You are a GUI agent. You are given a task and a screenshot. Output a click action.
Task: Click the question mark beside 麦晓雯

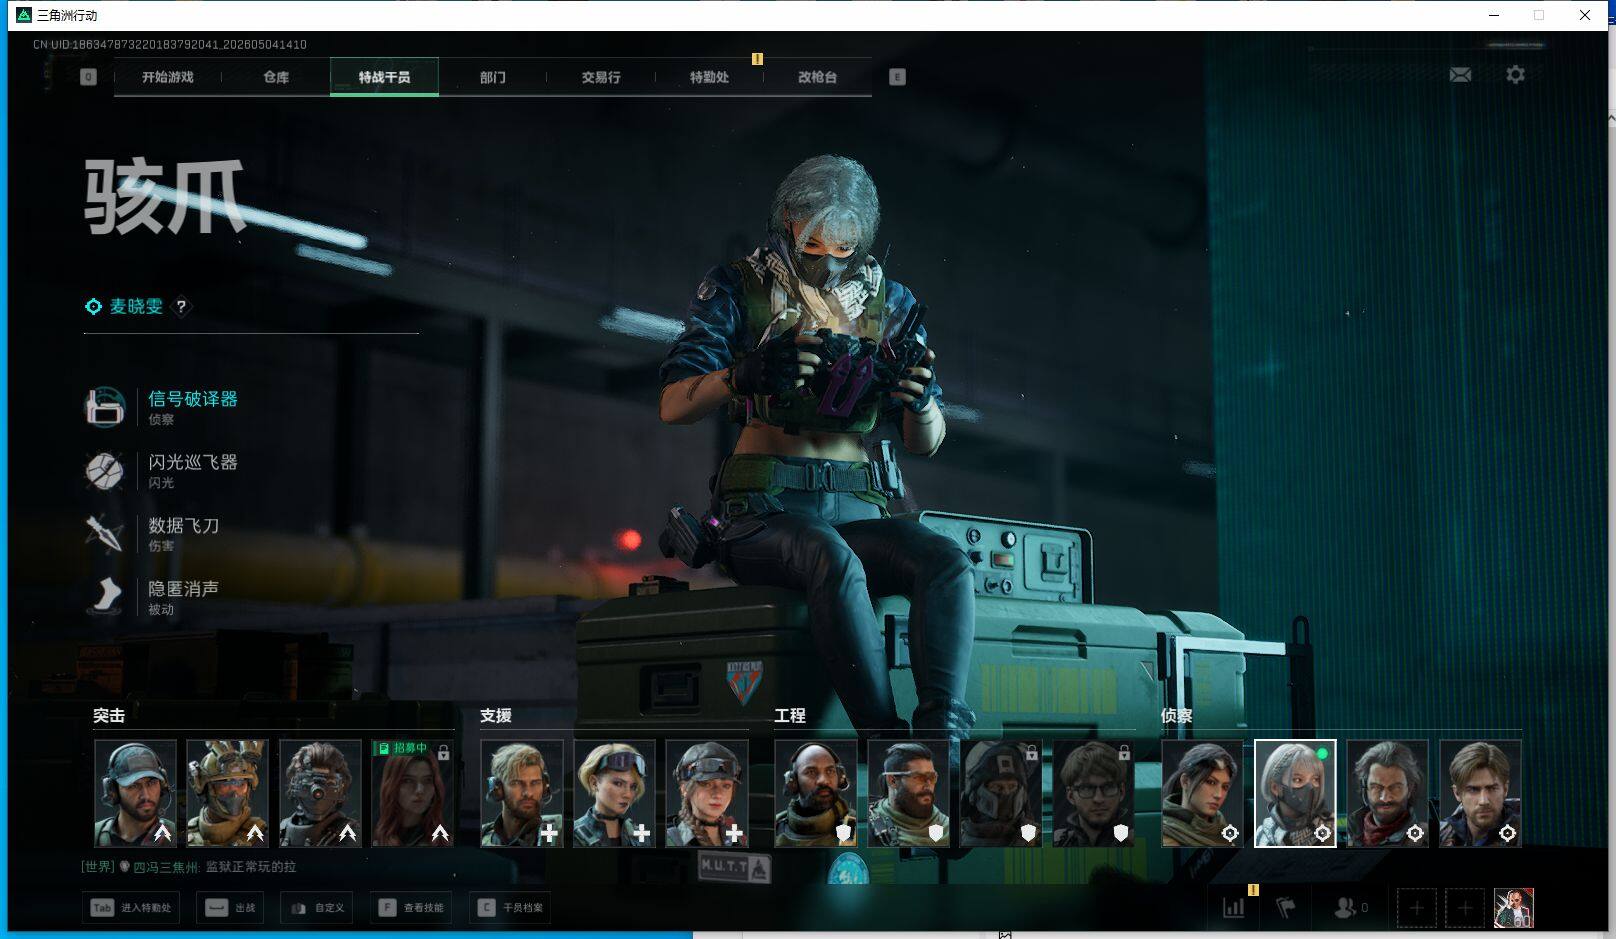pyautogui.click(x=181, y=307)
